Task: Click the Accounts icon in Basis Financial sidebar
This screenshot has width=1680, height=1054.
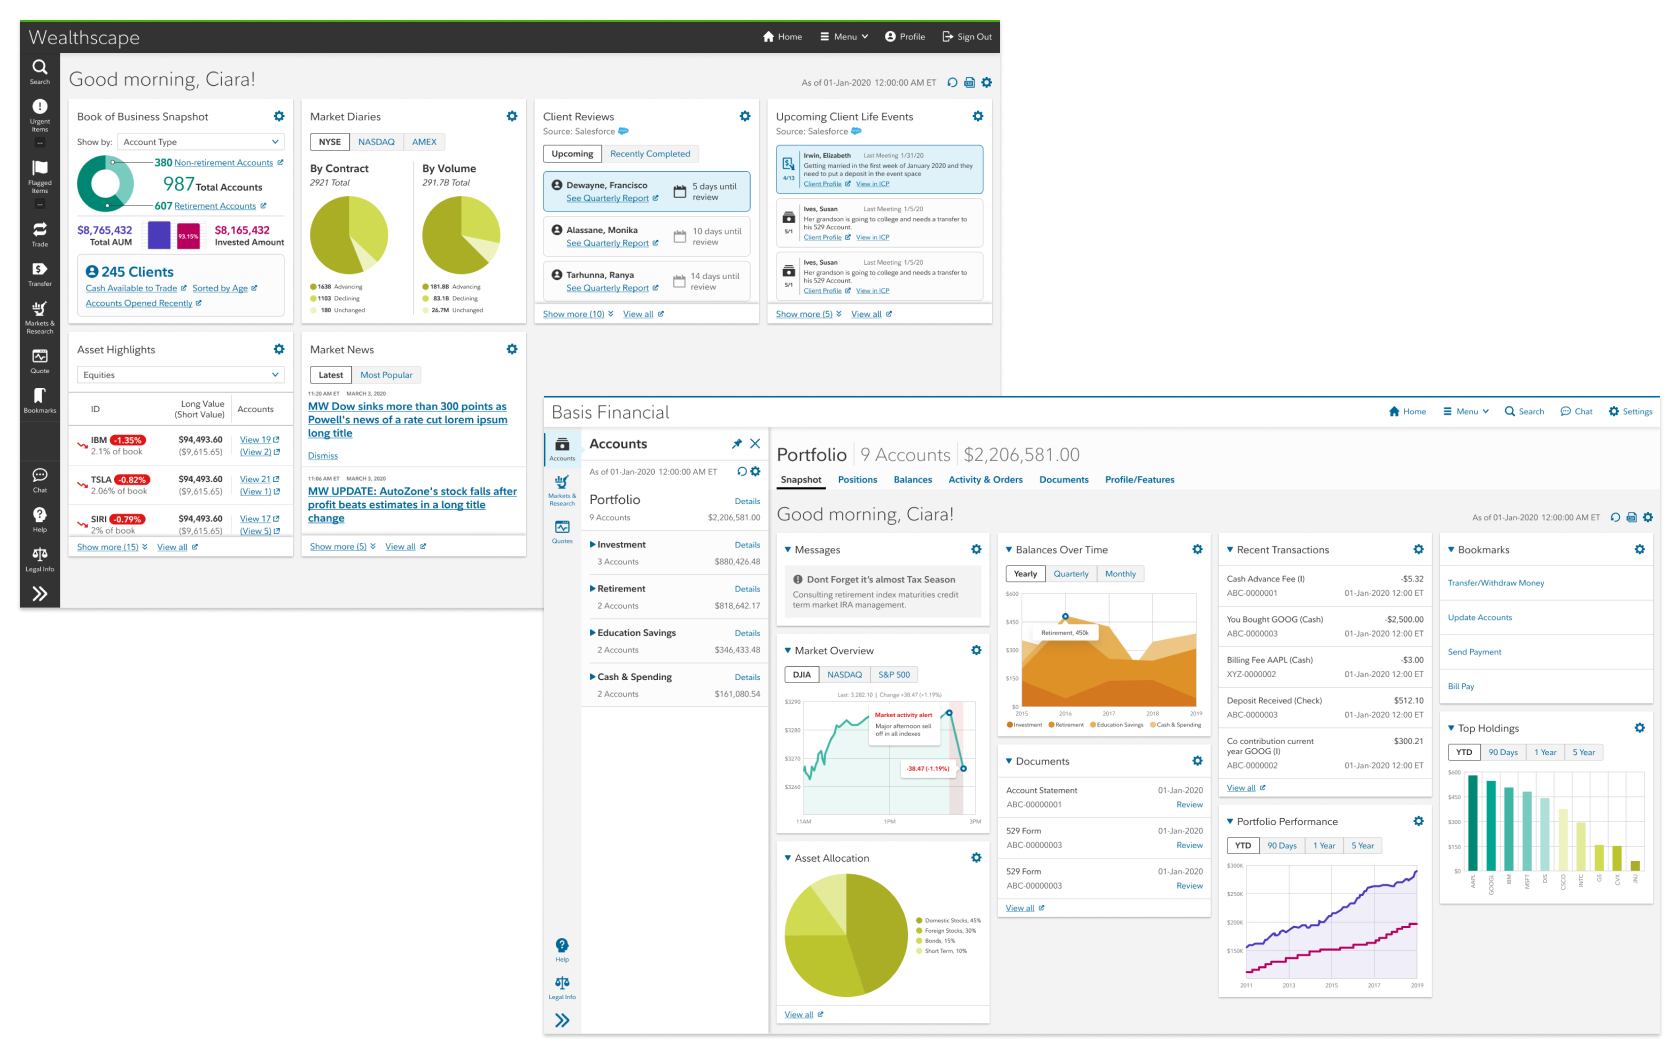Action: [x=562, y=449]
